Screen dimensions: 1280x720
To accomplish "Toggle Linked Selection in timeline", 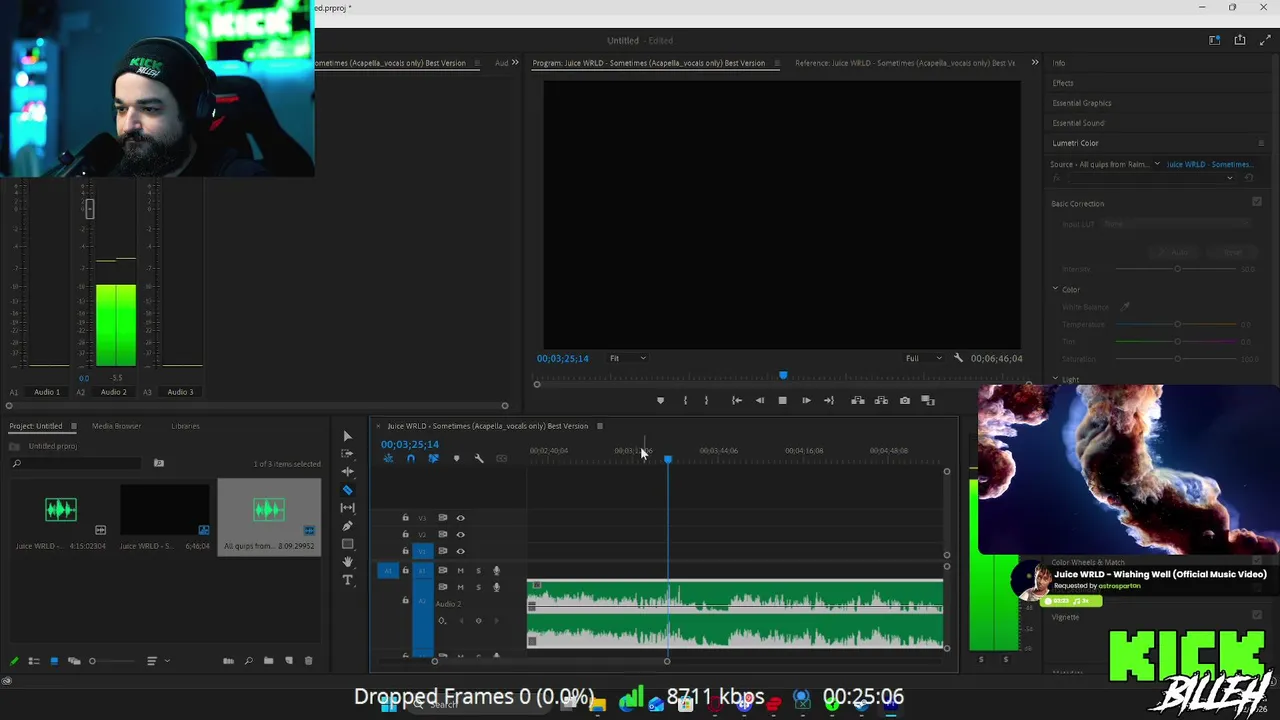I will pos(433,459).
